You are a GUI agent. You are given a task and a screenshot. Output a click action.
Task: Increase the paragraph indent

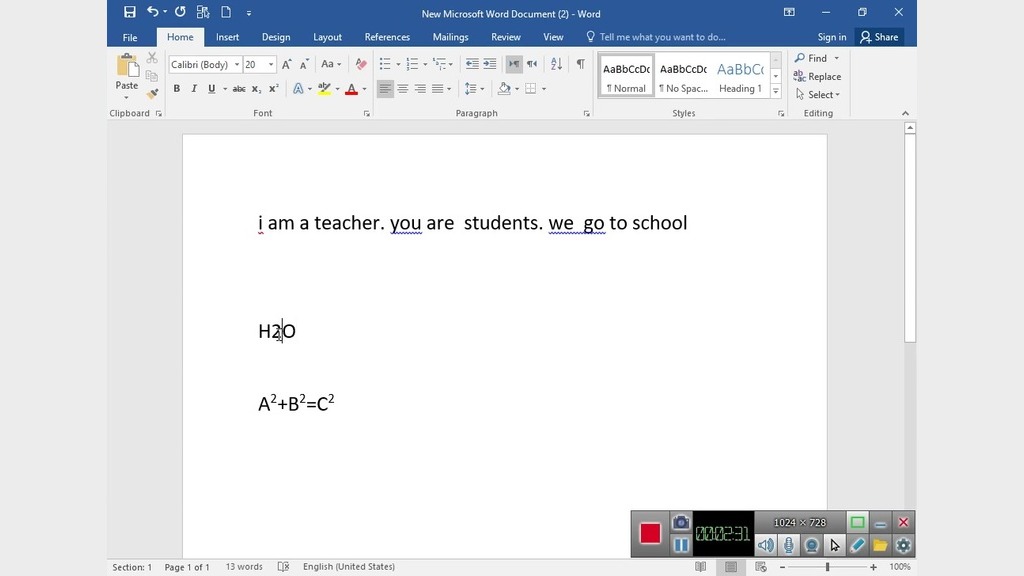[x=489, y=64]
